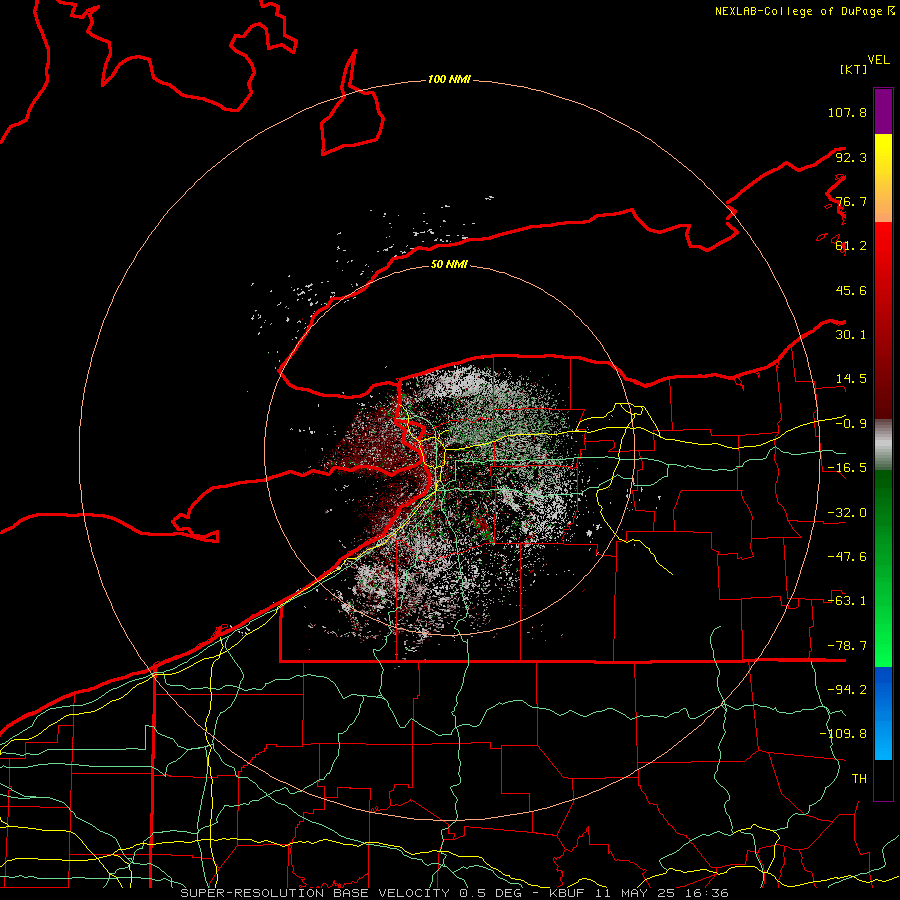Pick the green segment of velocity scale
The width and height of the screenshot is (900, 900).
tap(883, 568)
